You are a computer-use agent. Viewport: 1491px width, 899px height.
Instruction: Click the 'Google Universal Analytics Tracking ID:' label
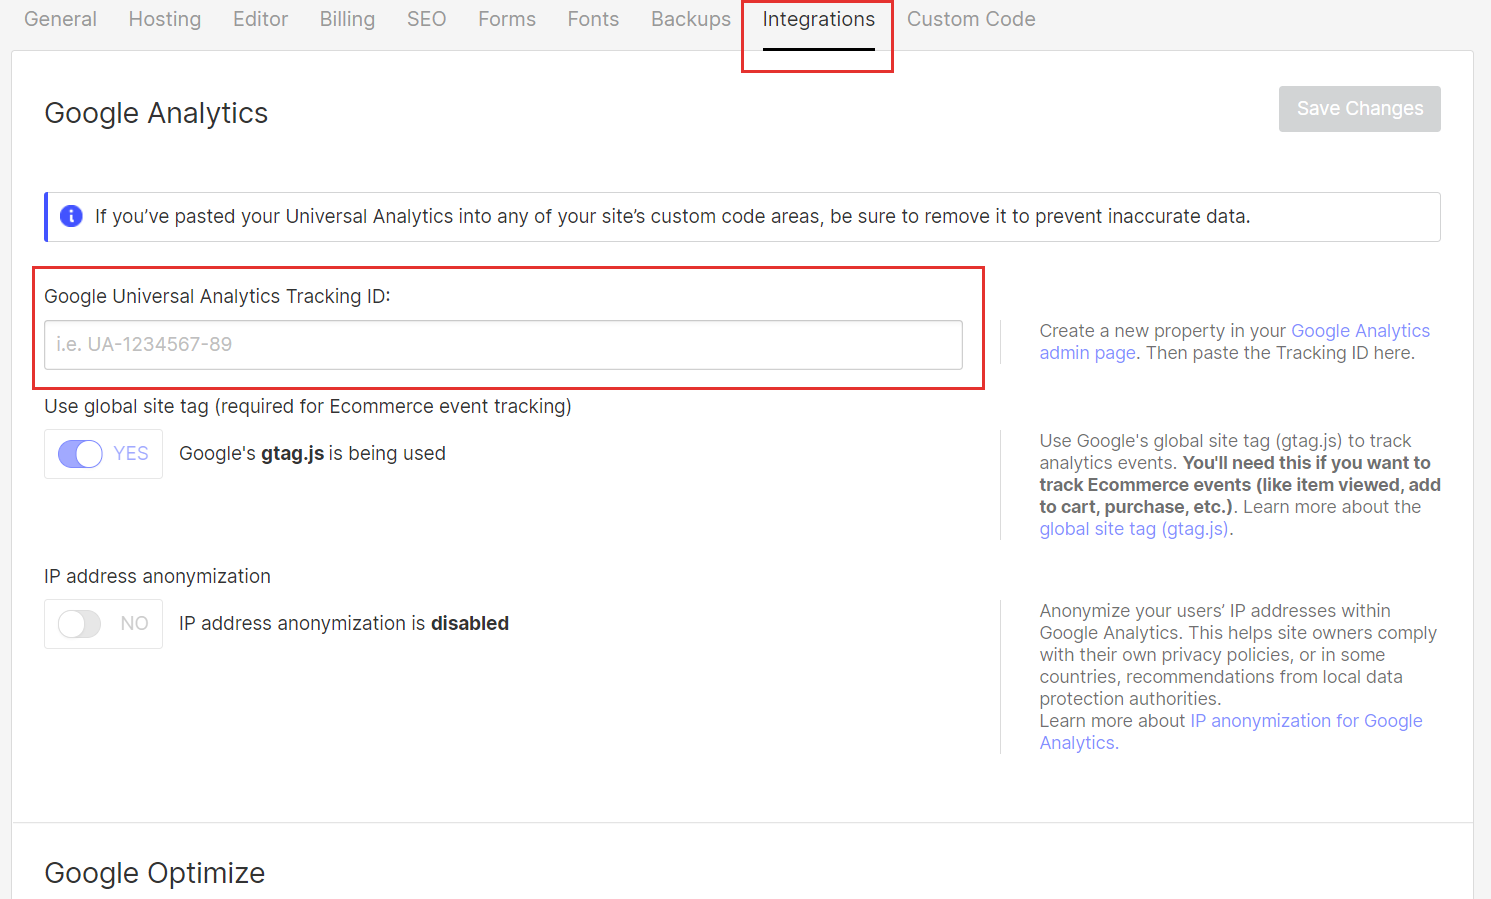[217, 296]
